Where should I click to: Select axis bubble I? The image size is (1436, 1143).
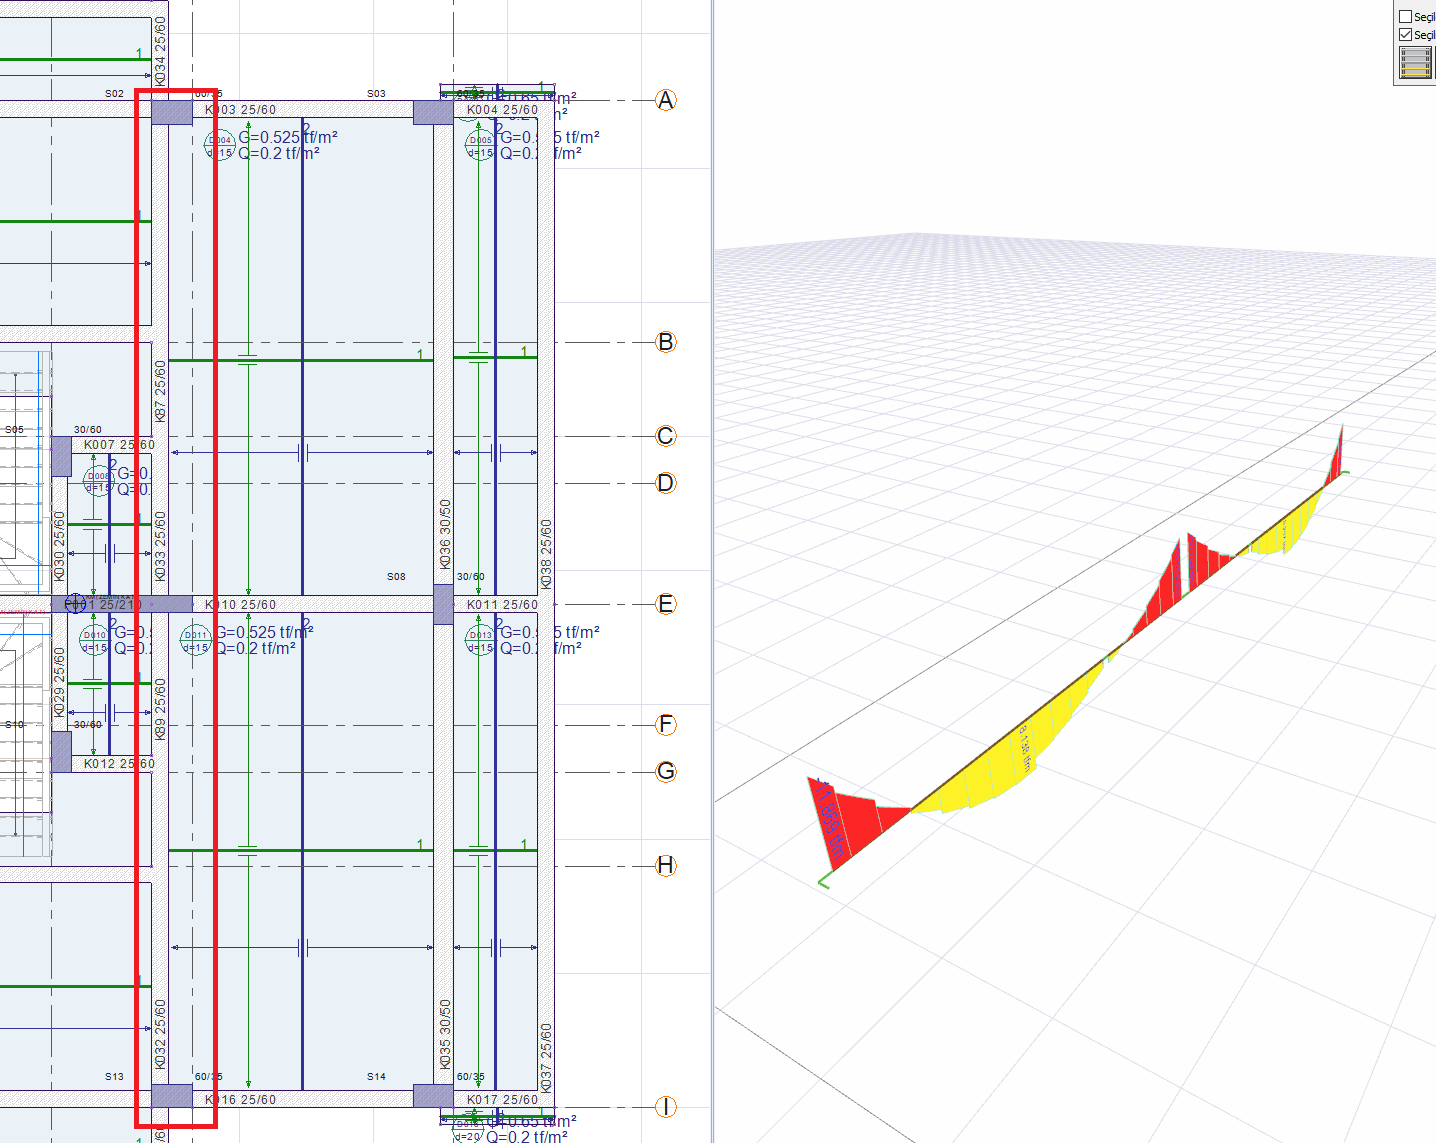click(x=666, y=1107)
